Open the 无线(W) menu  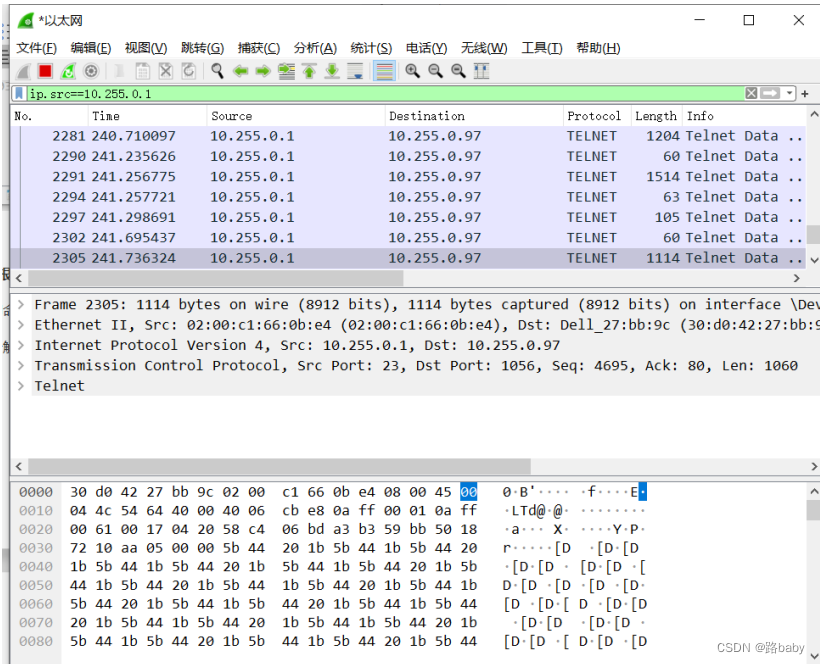484,48
